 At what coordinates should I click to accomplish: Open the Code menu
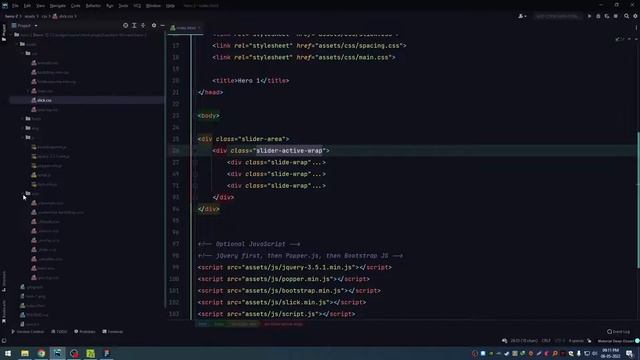(76, 6)
